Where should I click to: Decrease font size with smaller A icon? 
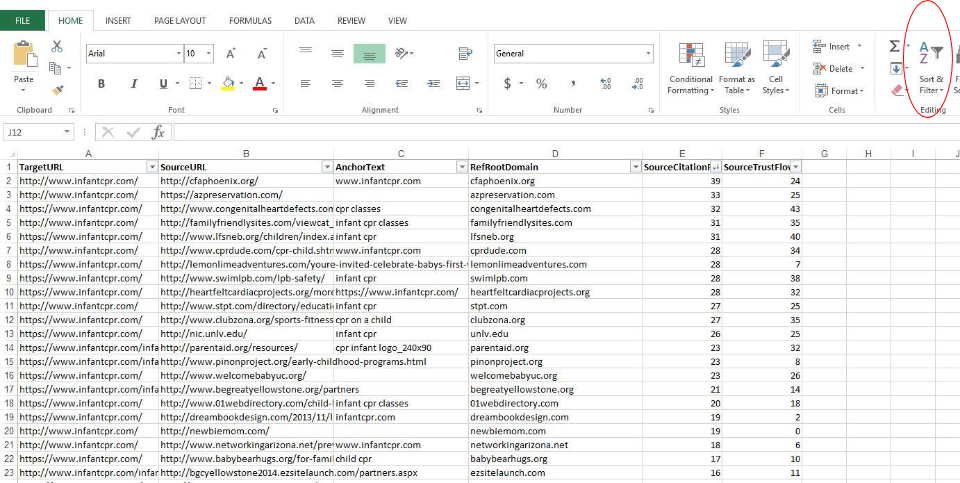262,54
